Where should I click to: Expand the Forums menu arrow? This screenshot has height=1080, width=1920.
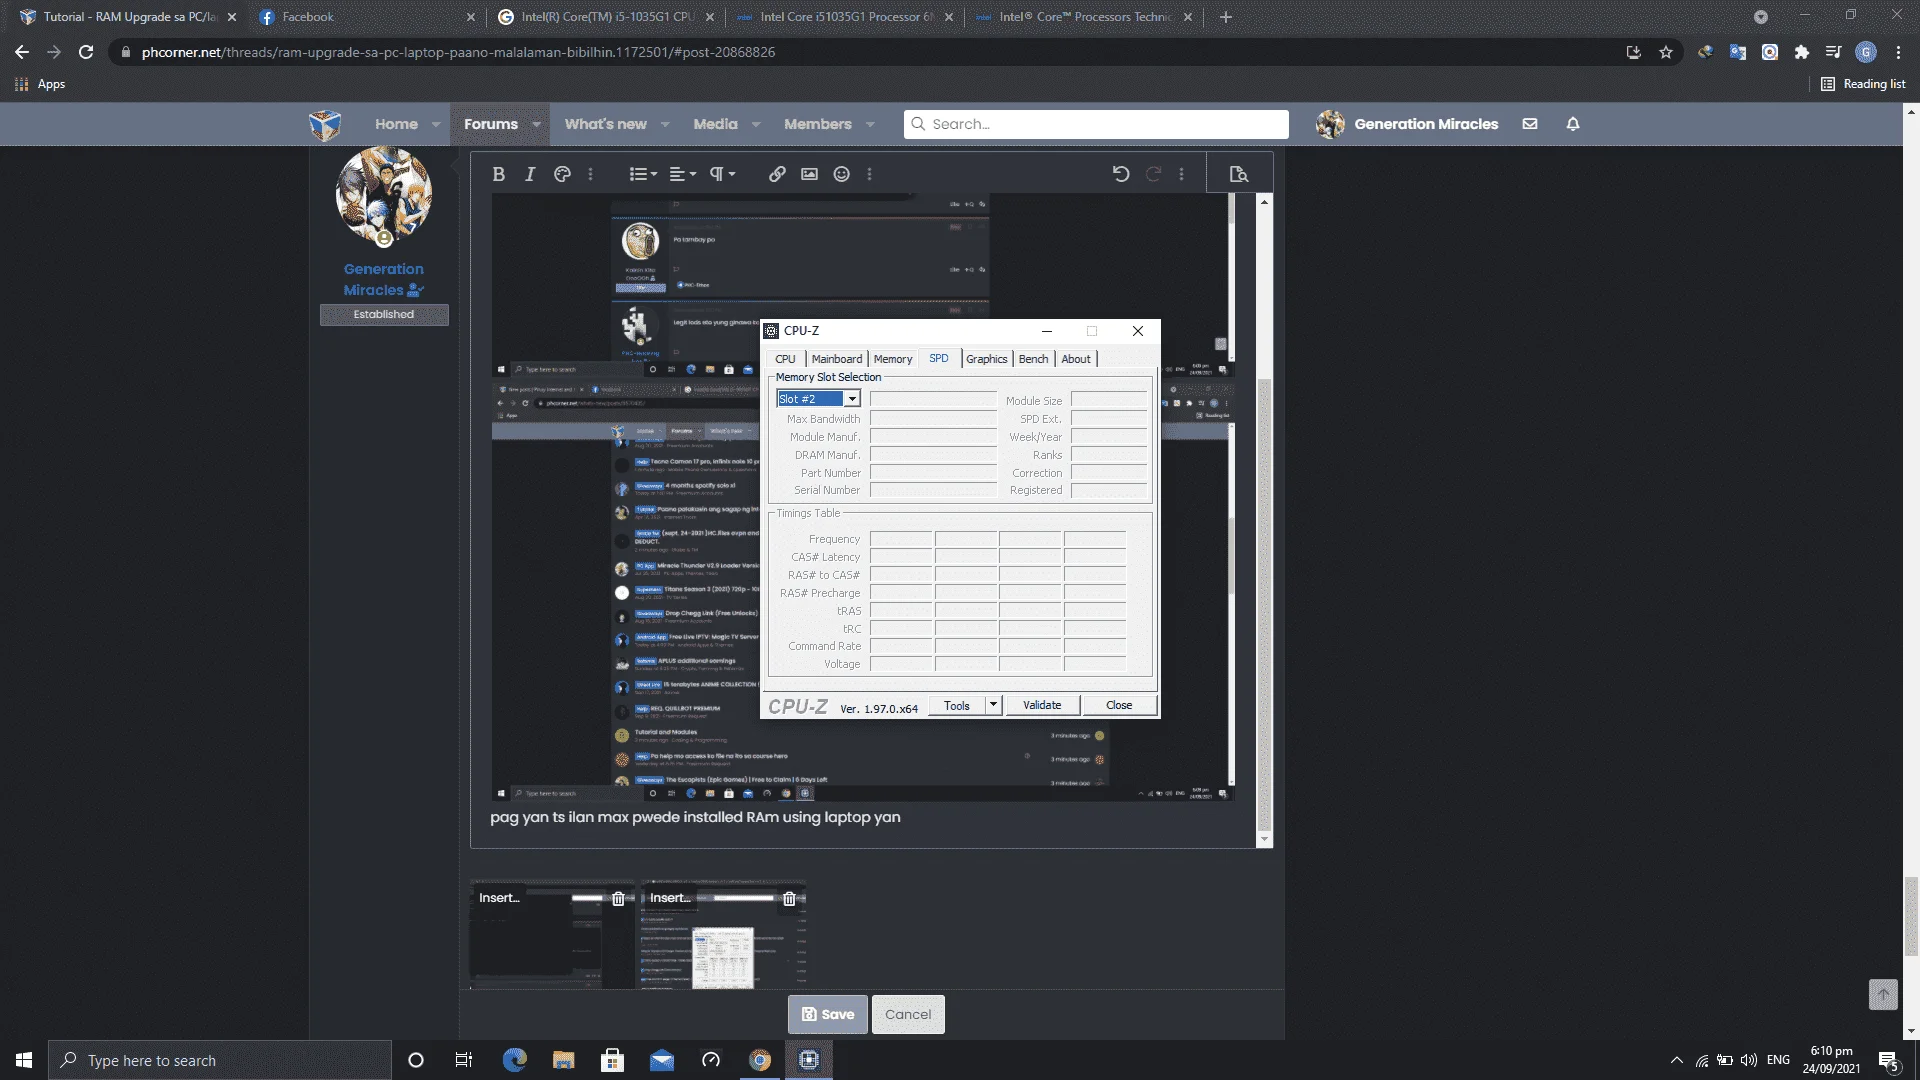pos(536,124)
